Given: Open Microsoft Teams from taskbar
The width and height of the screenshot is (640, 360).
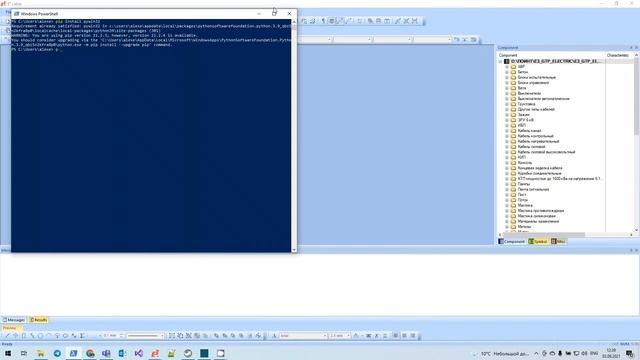Looking at the screenshot, I should (106, 353).
